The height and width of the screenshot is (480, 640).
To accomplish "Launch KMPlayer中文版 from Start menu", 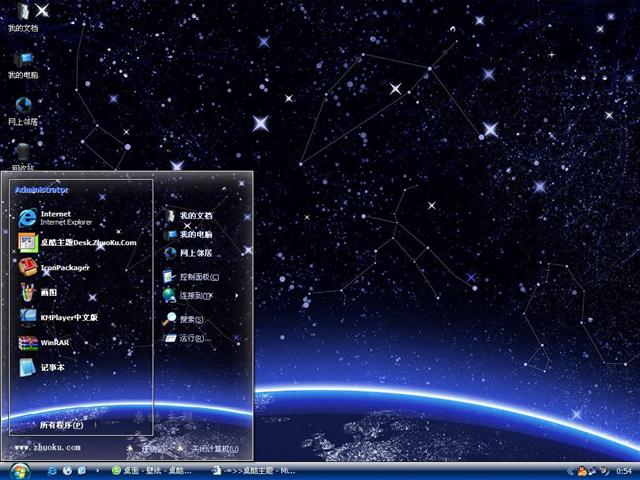I will (68, 317).
